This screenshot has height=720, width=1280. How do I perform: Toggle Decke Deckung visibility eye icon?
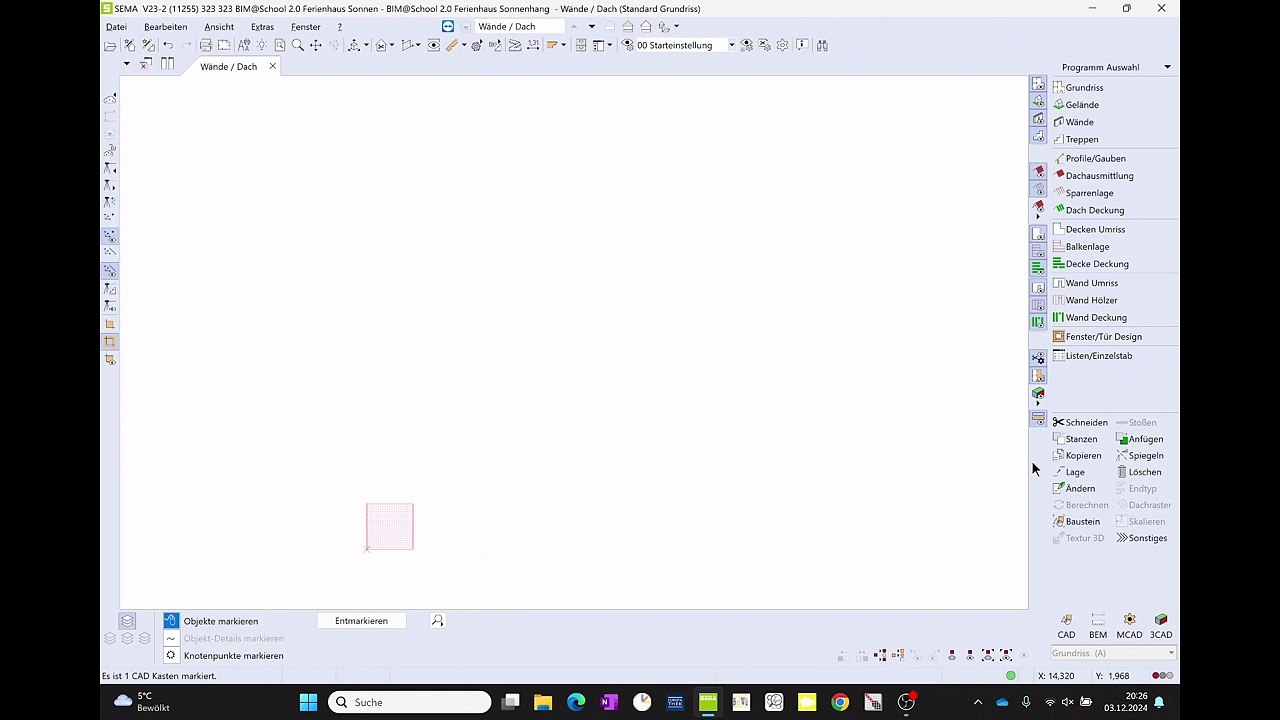pos(1038,268)
